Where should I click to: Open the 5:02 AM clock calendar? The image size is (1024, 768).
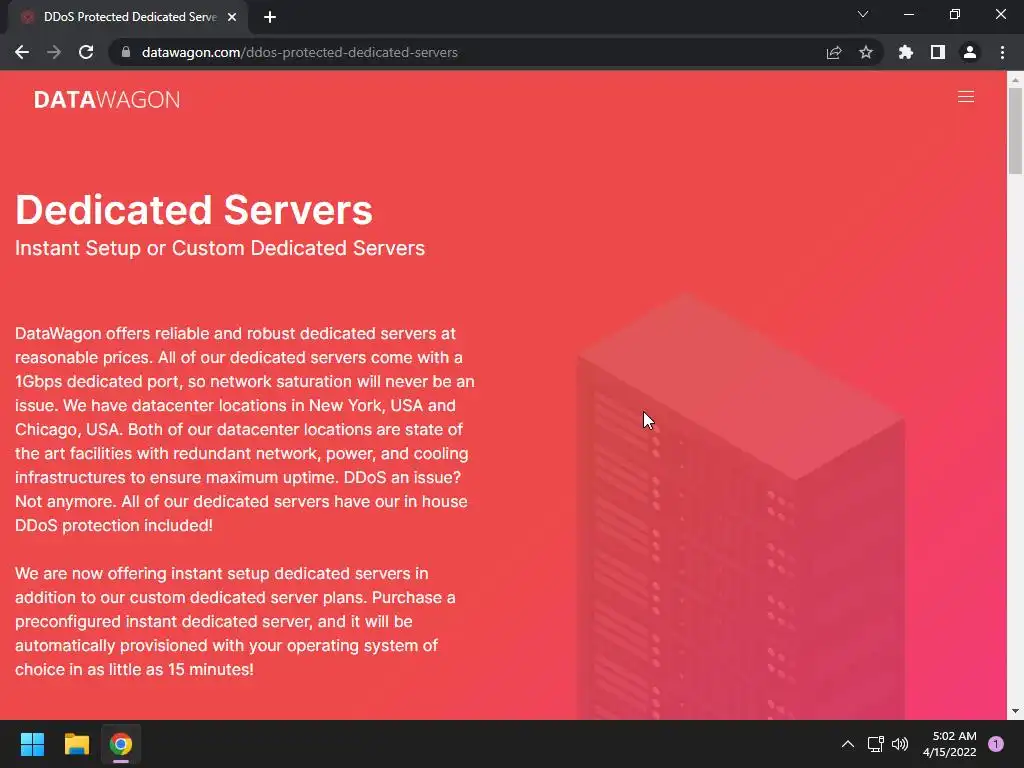tap(950, 744)
